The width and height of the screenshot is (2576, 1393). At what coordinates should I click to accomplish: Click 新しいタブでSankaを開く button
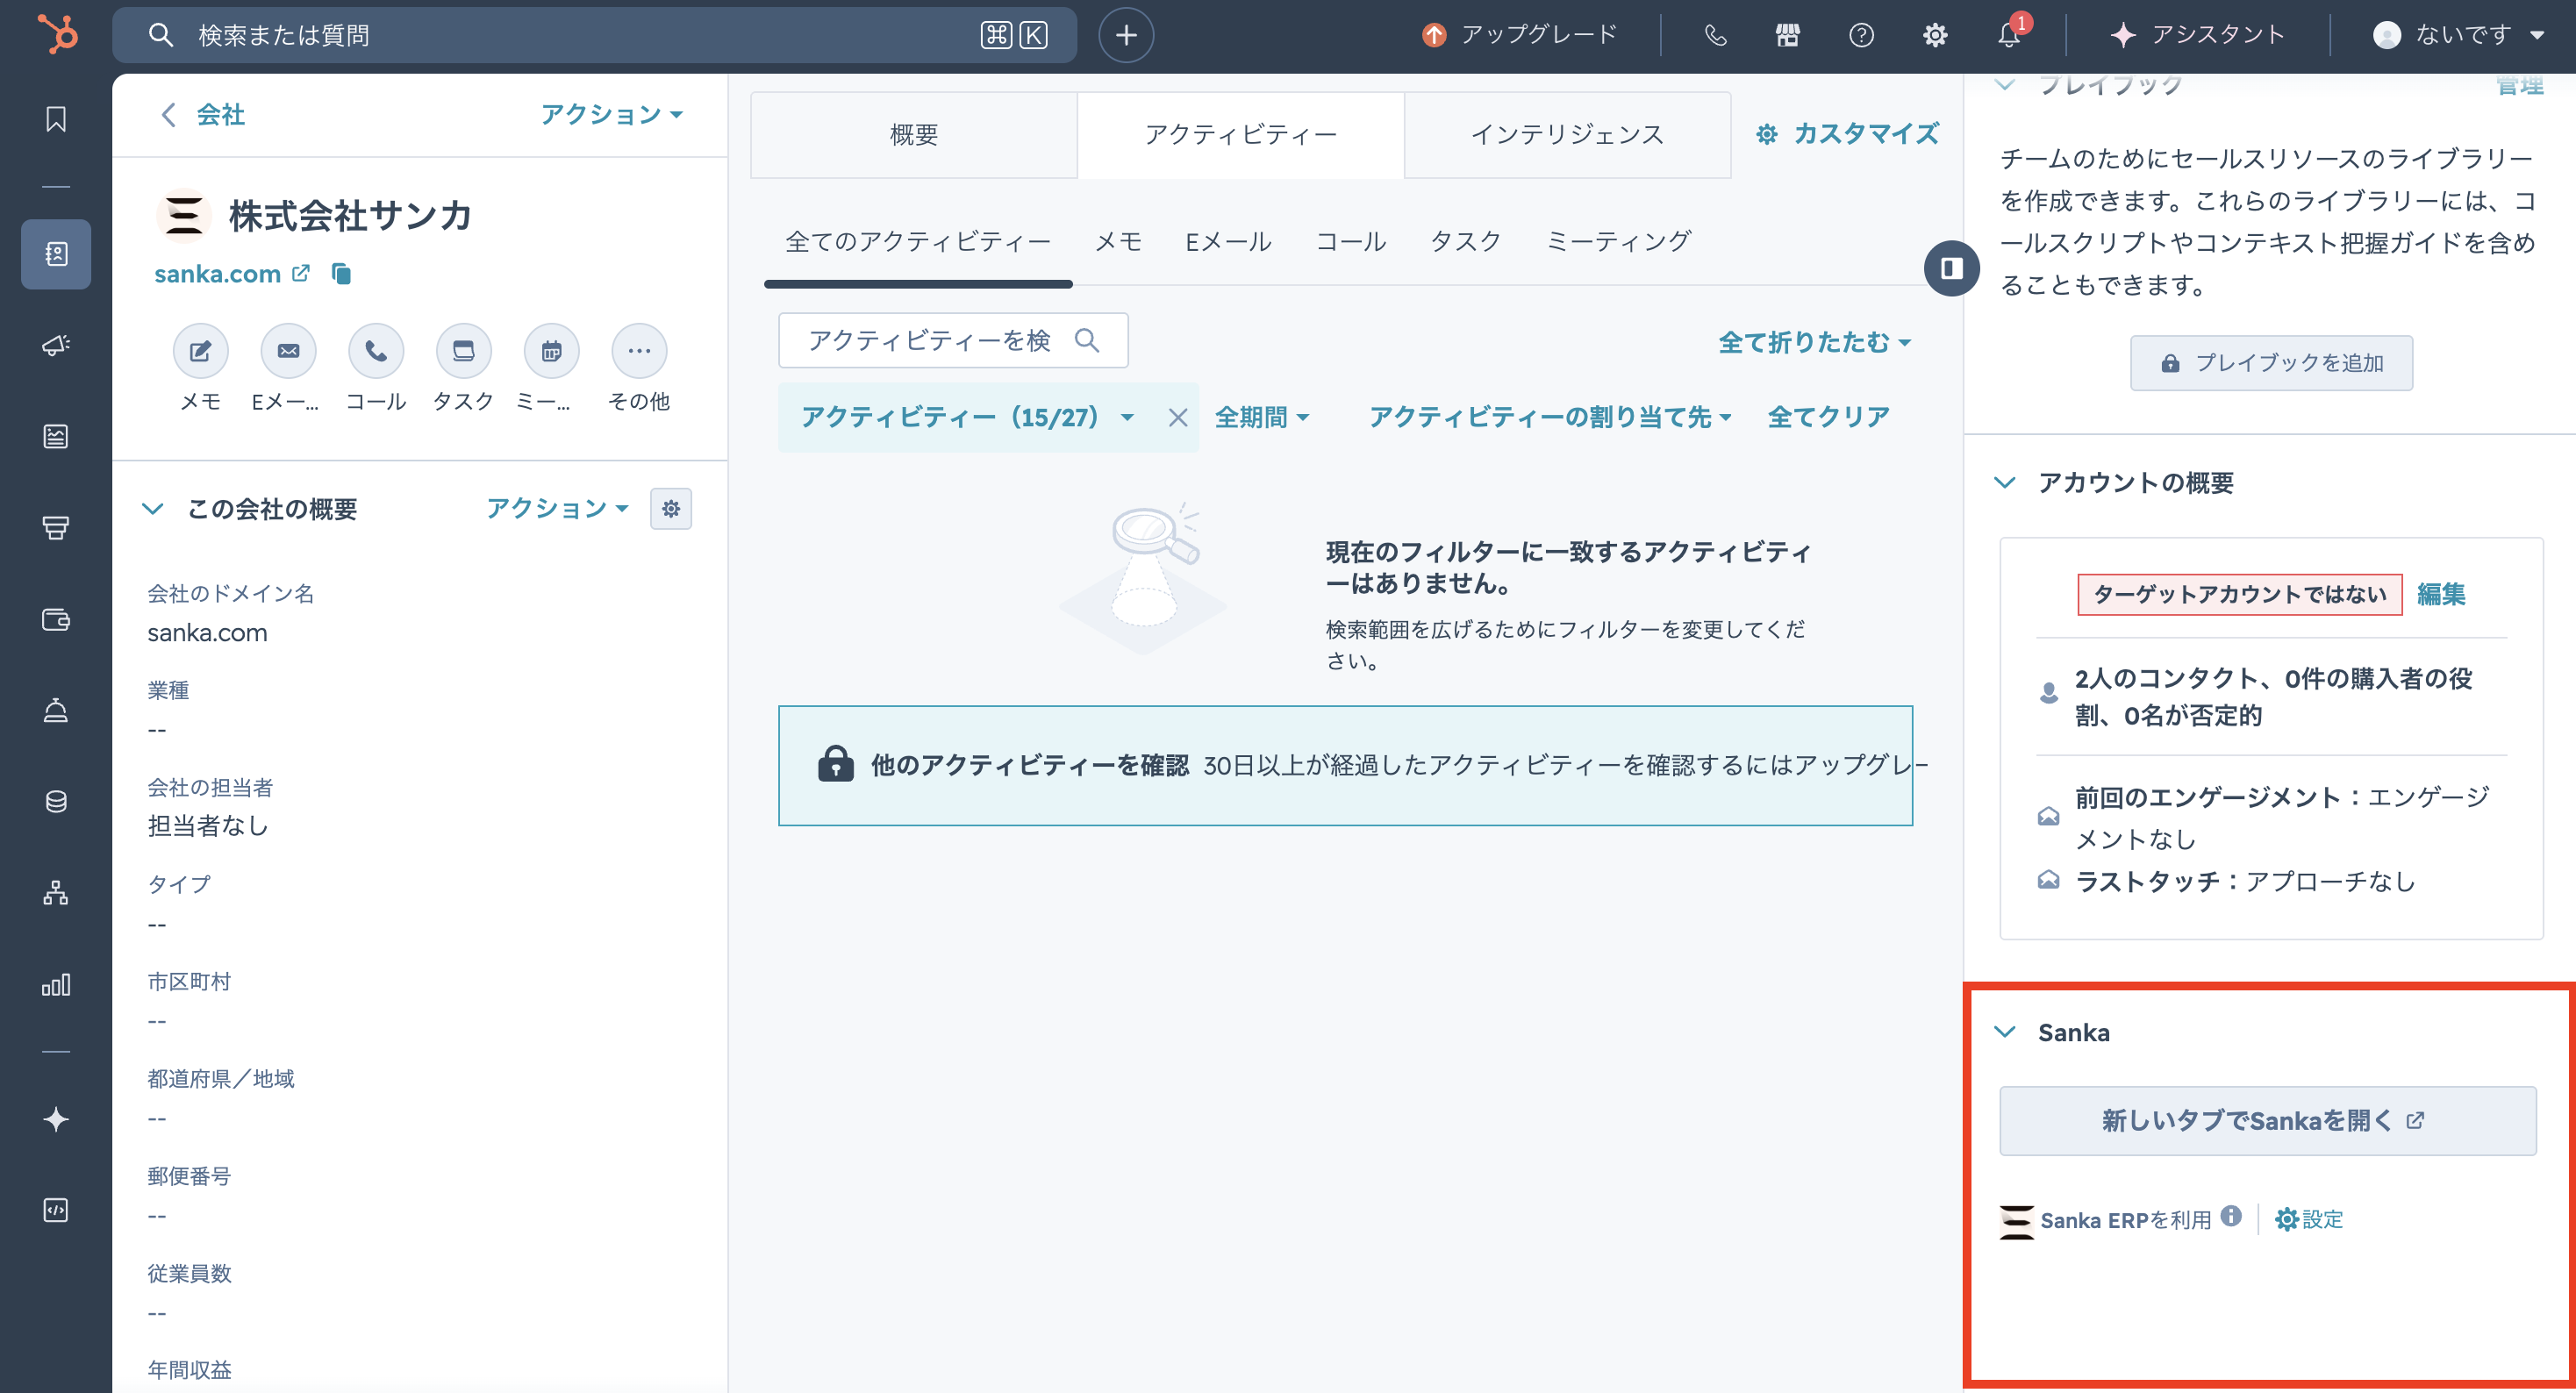point(2267,1120)
